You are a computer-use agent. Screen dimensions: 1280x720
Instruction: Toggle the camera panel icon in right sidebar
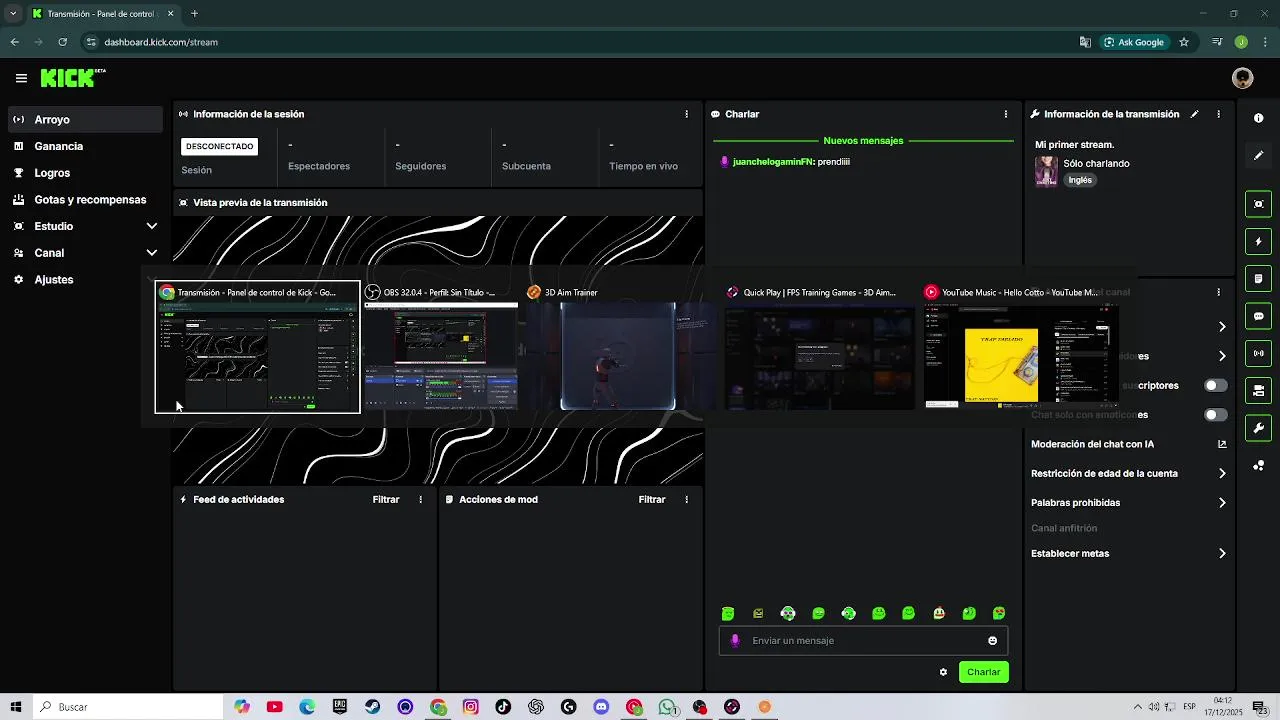pos(1258,390)
